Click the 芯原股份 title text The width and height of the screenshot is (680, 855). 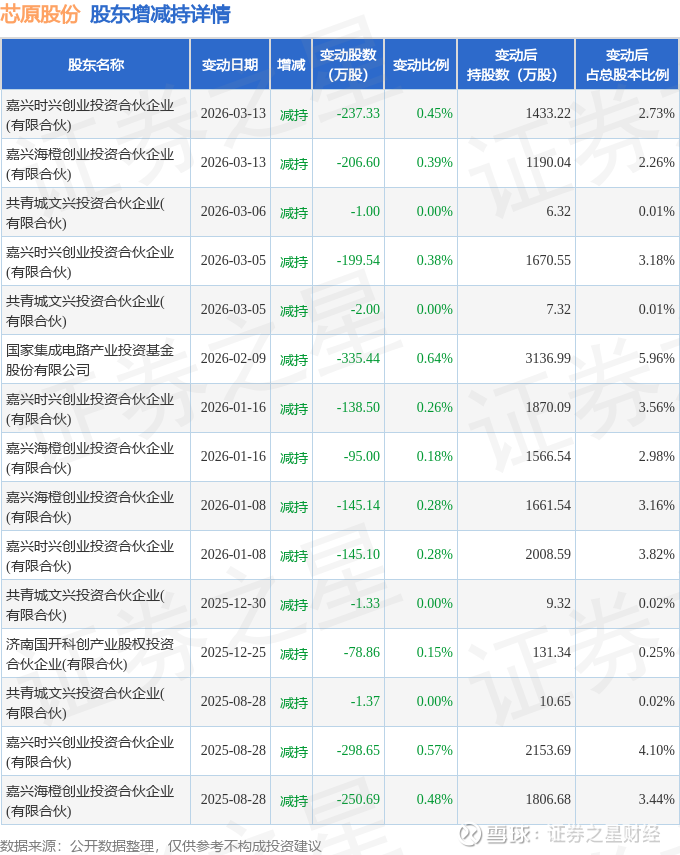click(40, 14)
